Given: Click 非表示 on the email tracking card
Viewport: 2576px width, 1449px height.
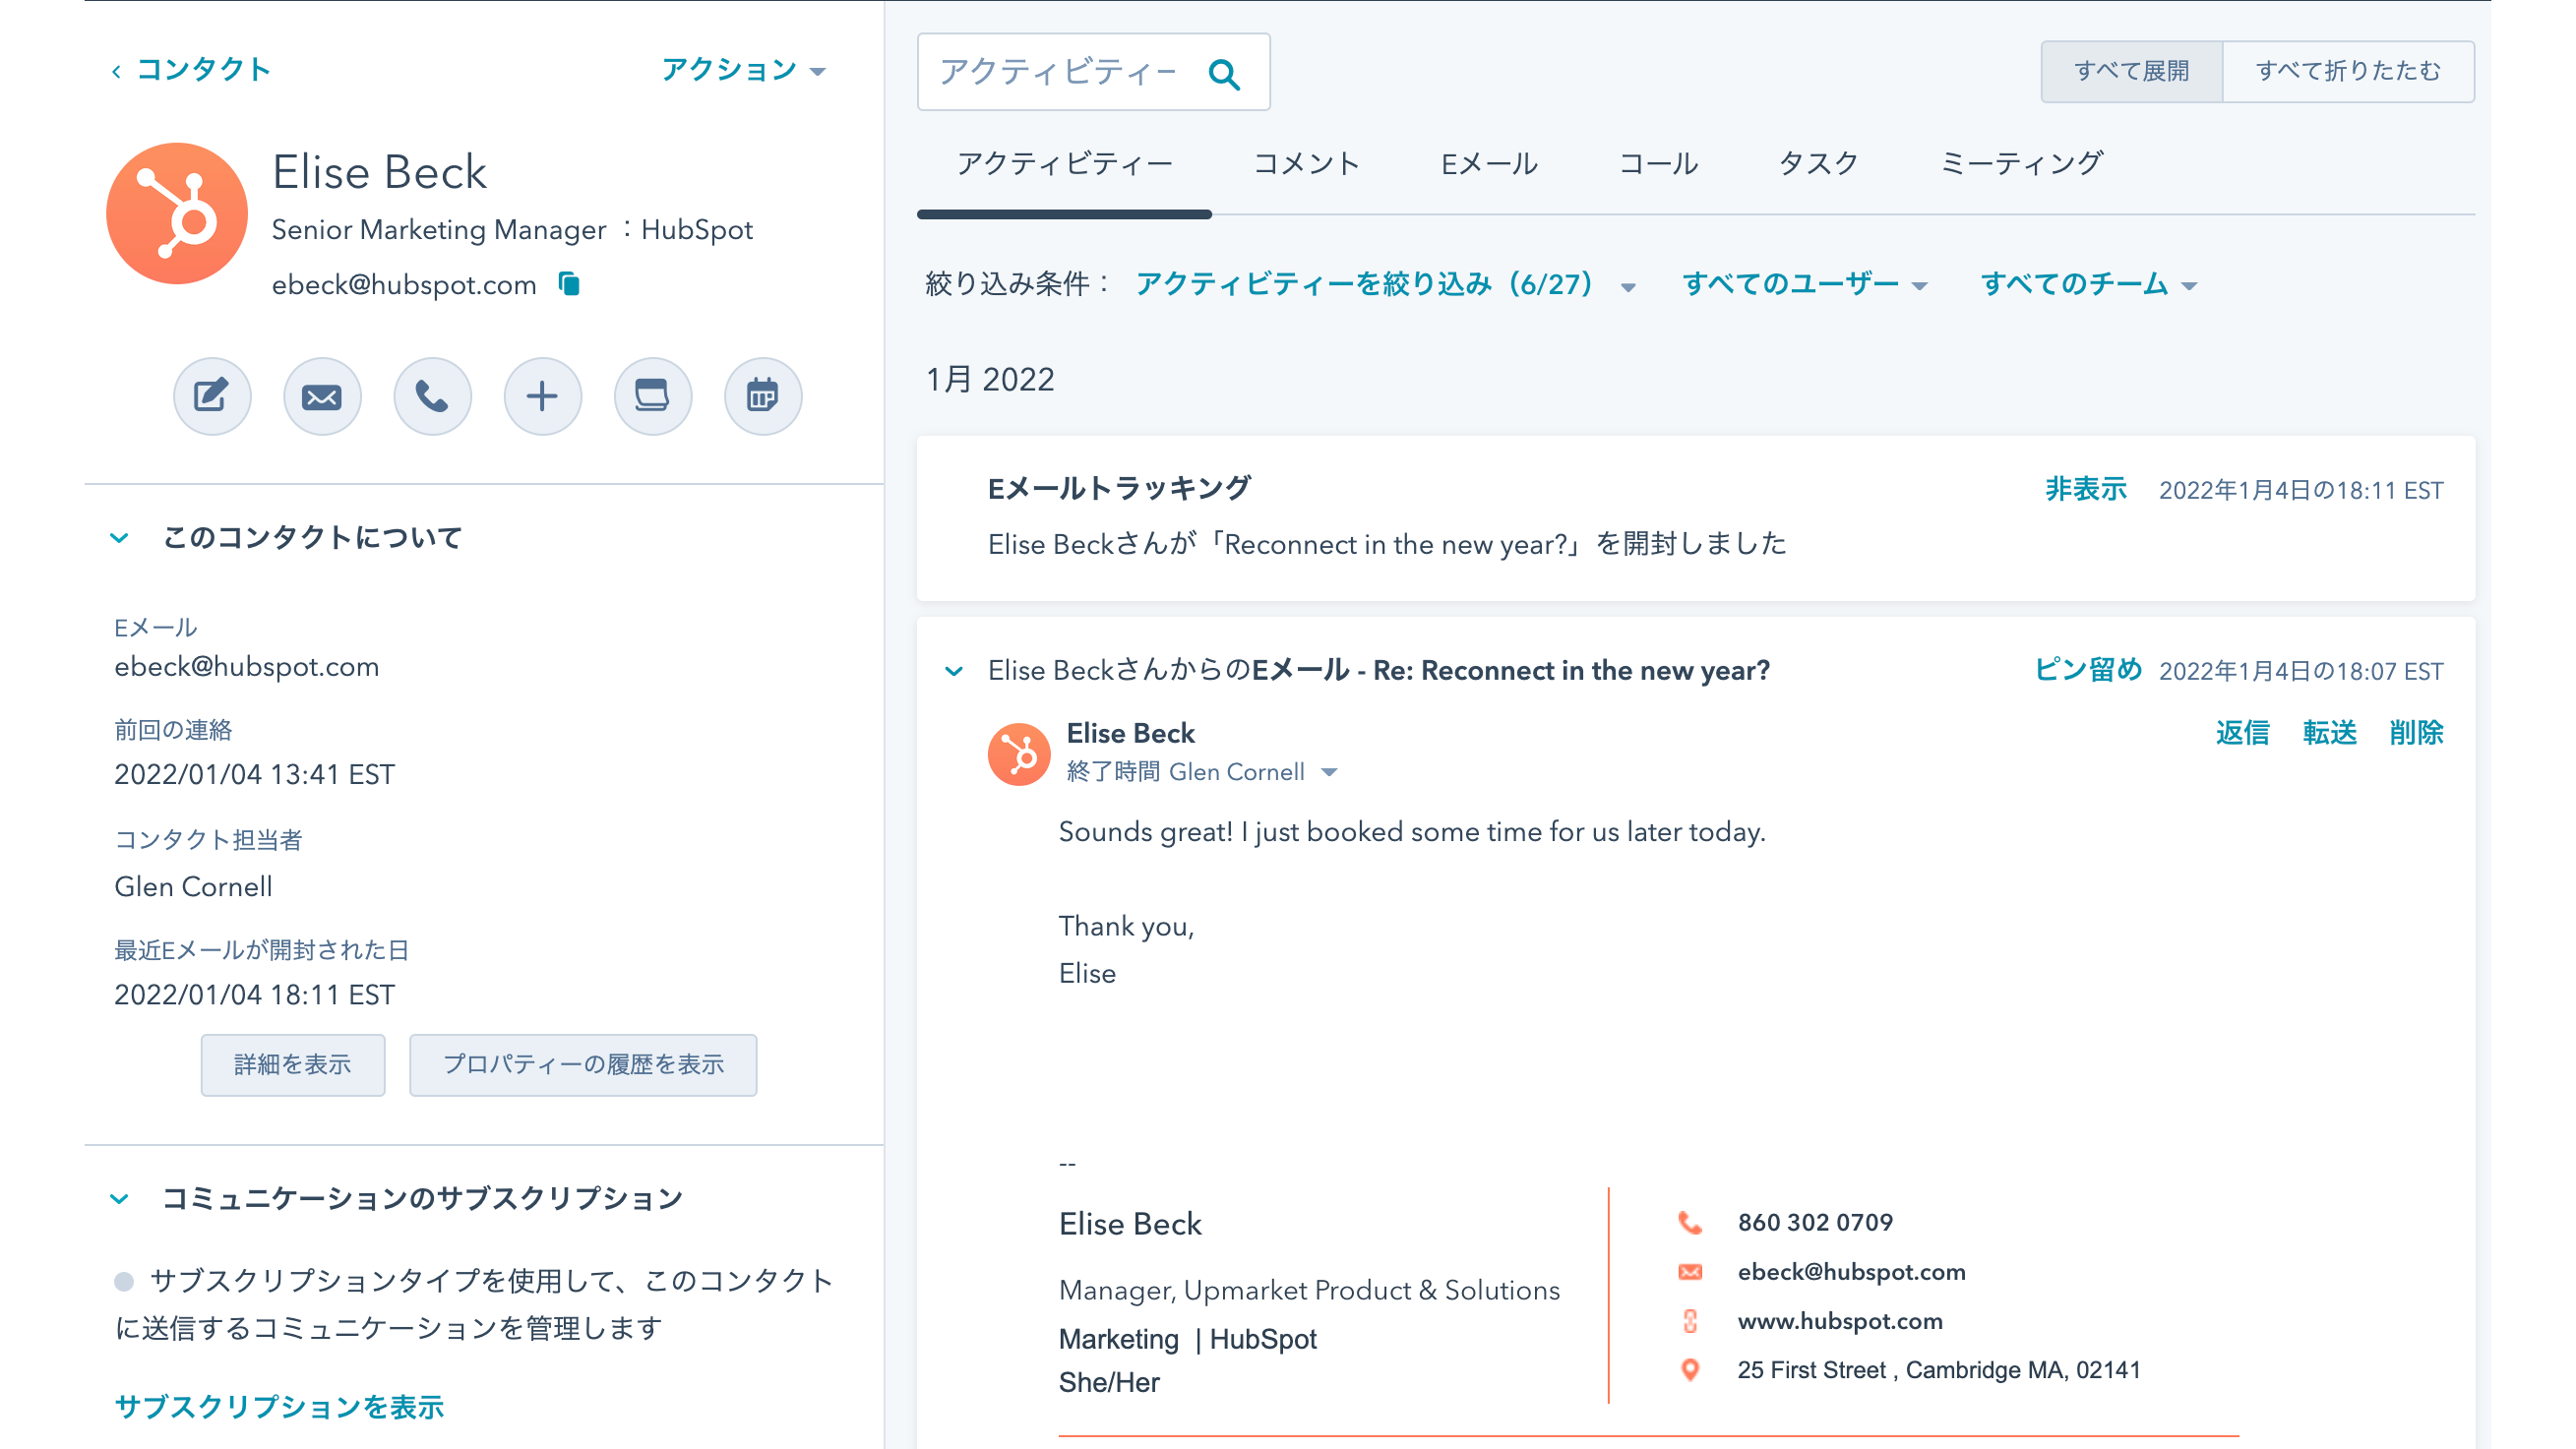Looking at the screenshot, I should (x=2086, y=489).
